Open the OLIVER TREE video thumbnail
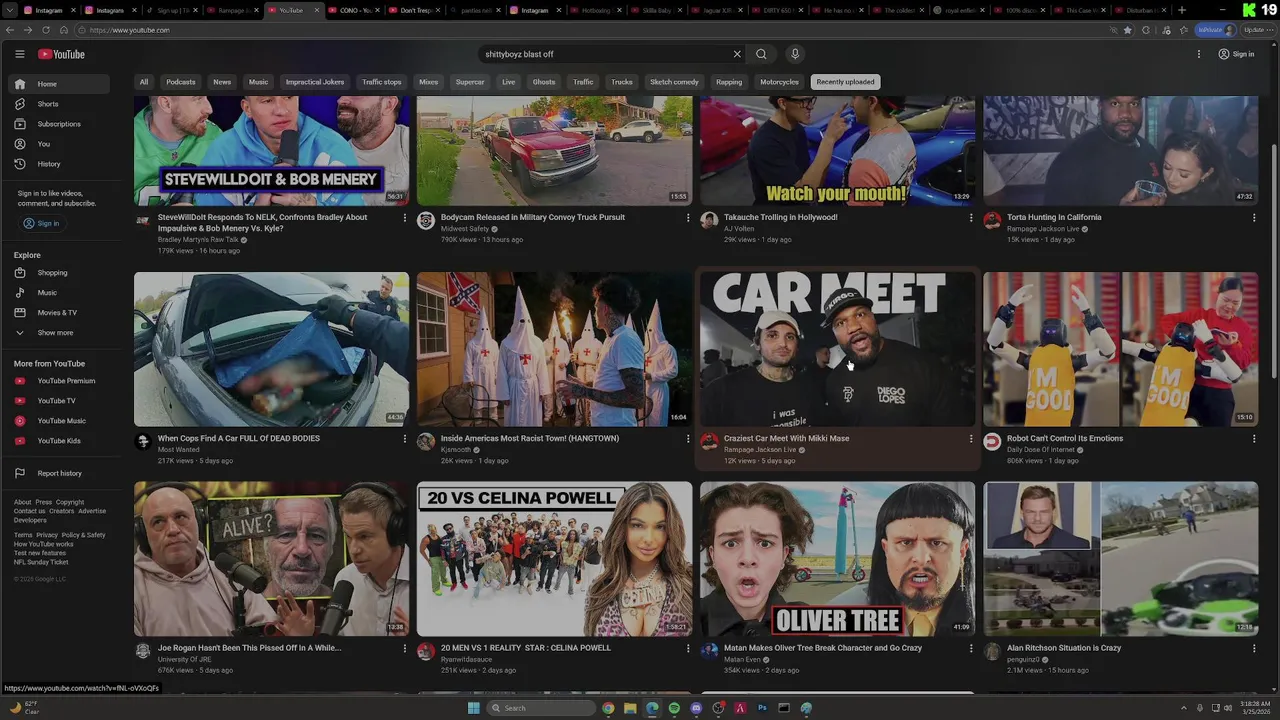Viewport: 1280px width, 720px height. 837,559
